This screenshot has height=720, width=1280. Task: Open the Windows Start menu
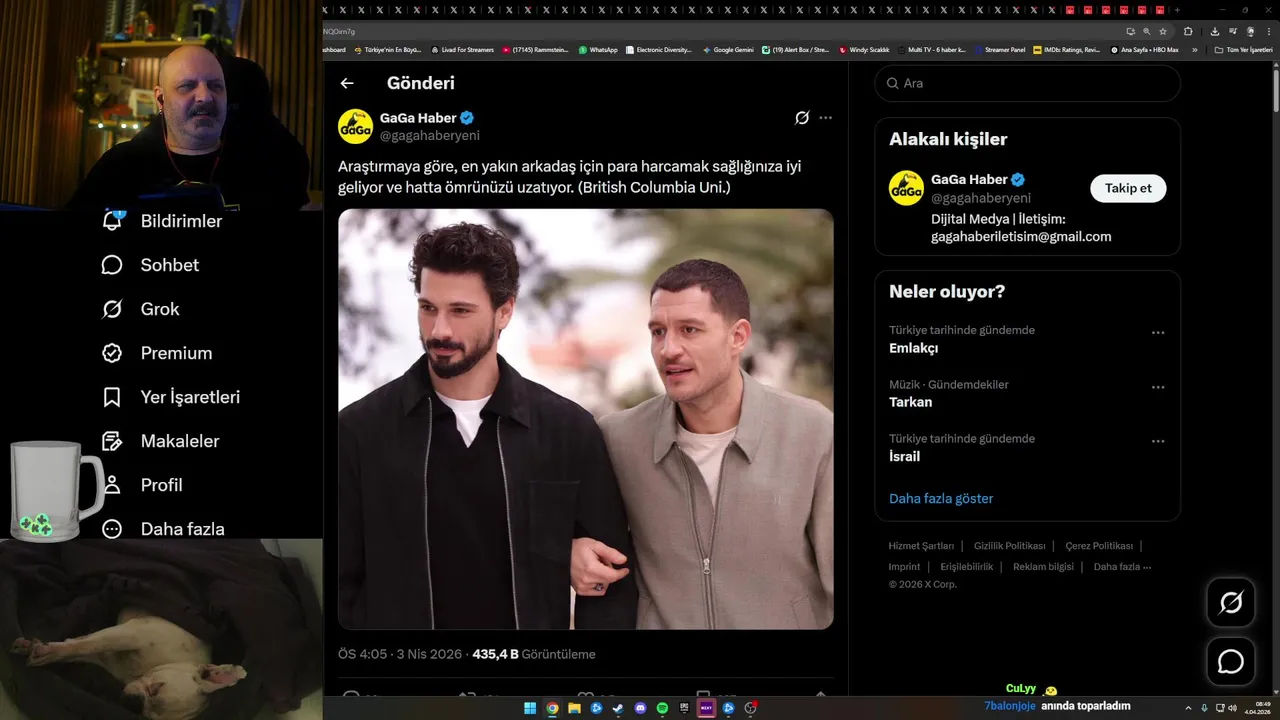tap(530, 708)
